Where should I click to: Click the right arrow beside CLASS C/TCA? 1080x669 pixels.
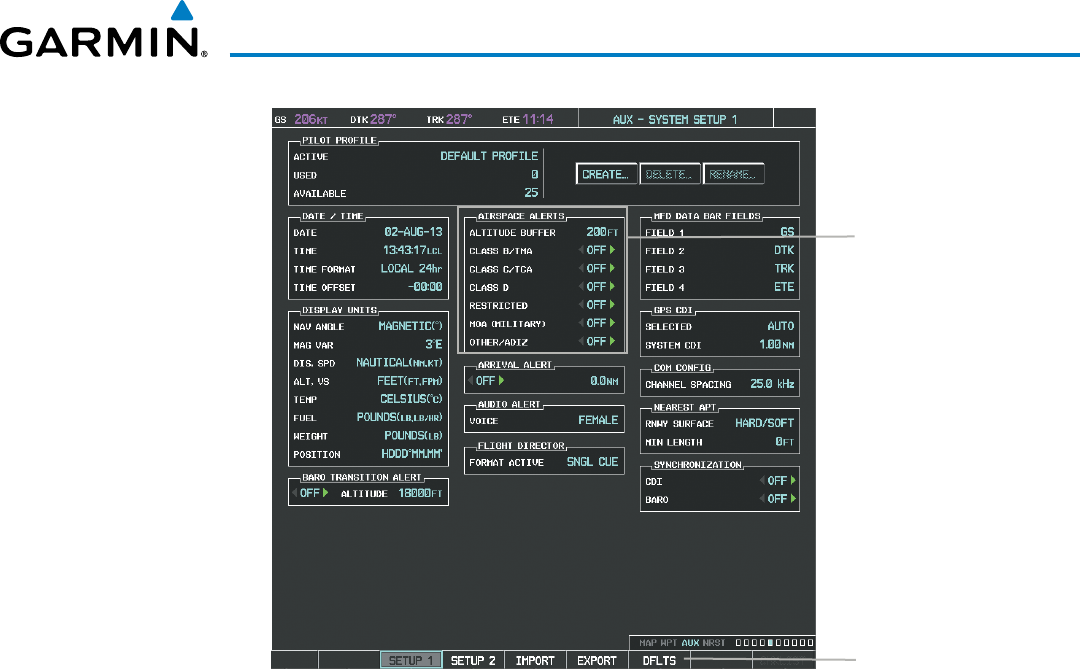tap(612, 269)
